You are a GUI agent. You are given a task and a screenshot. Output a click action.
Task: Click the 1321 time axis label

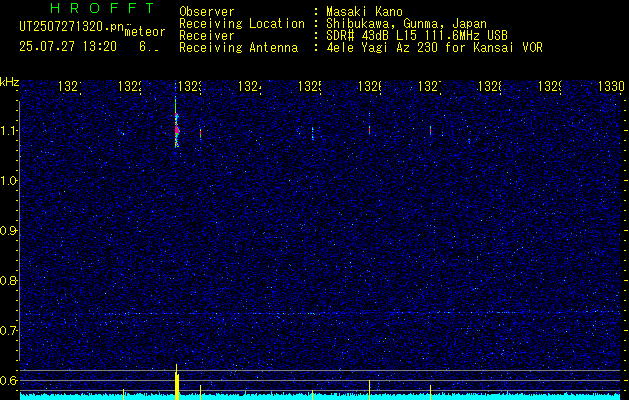click(70, 86)
